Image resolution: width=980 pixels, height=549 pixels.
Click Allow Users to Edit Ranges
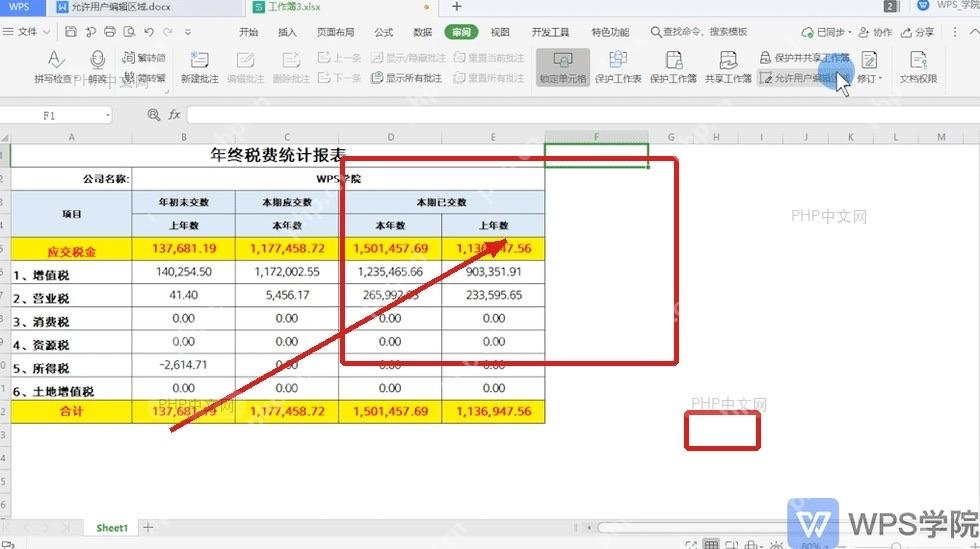coord(804,78)
